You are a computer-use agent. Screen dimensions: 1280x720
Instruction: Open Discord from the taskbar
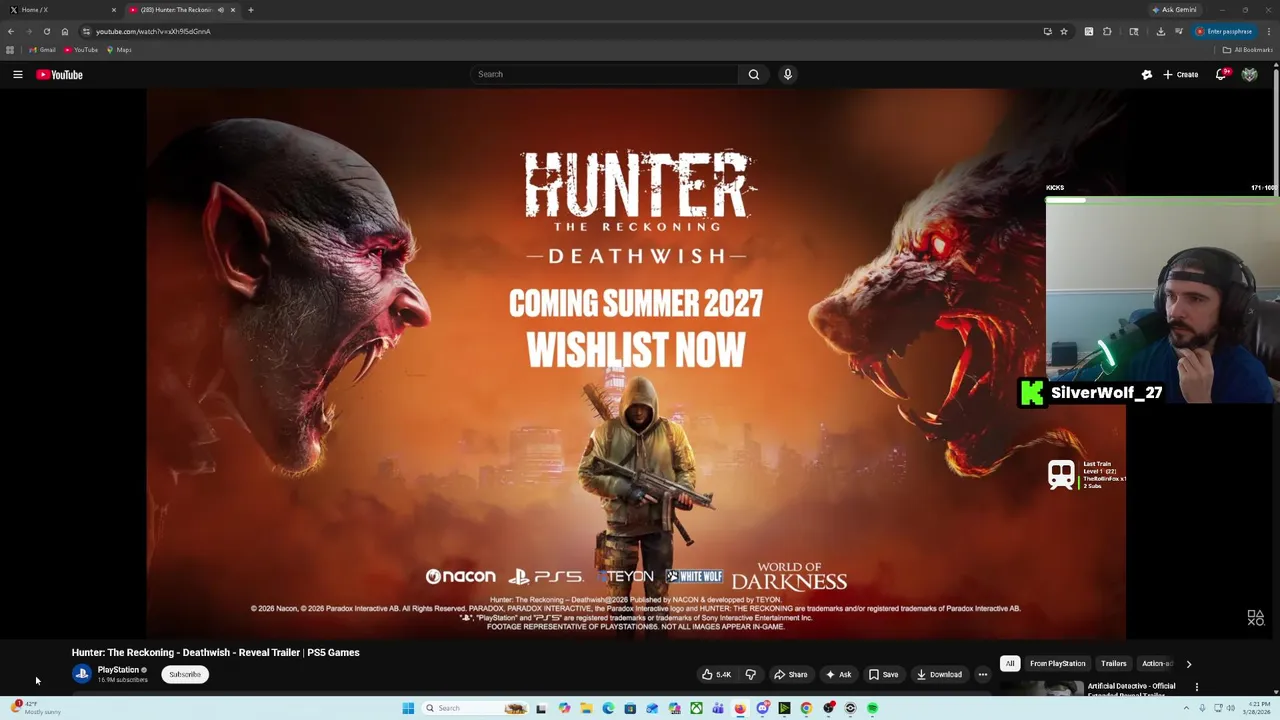pos(762,708)
